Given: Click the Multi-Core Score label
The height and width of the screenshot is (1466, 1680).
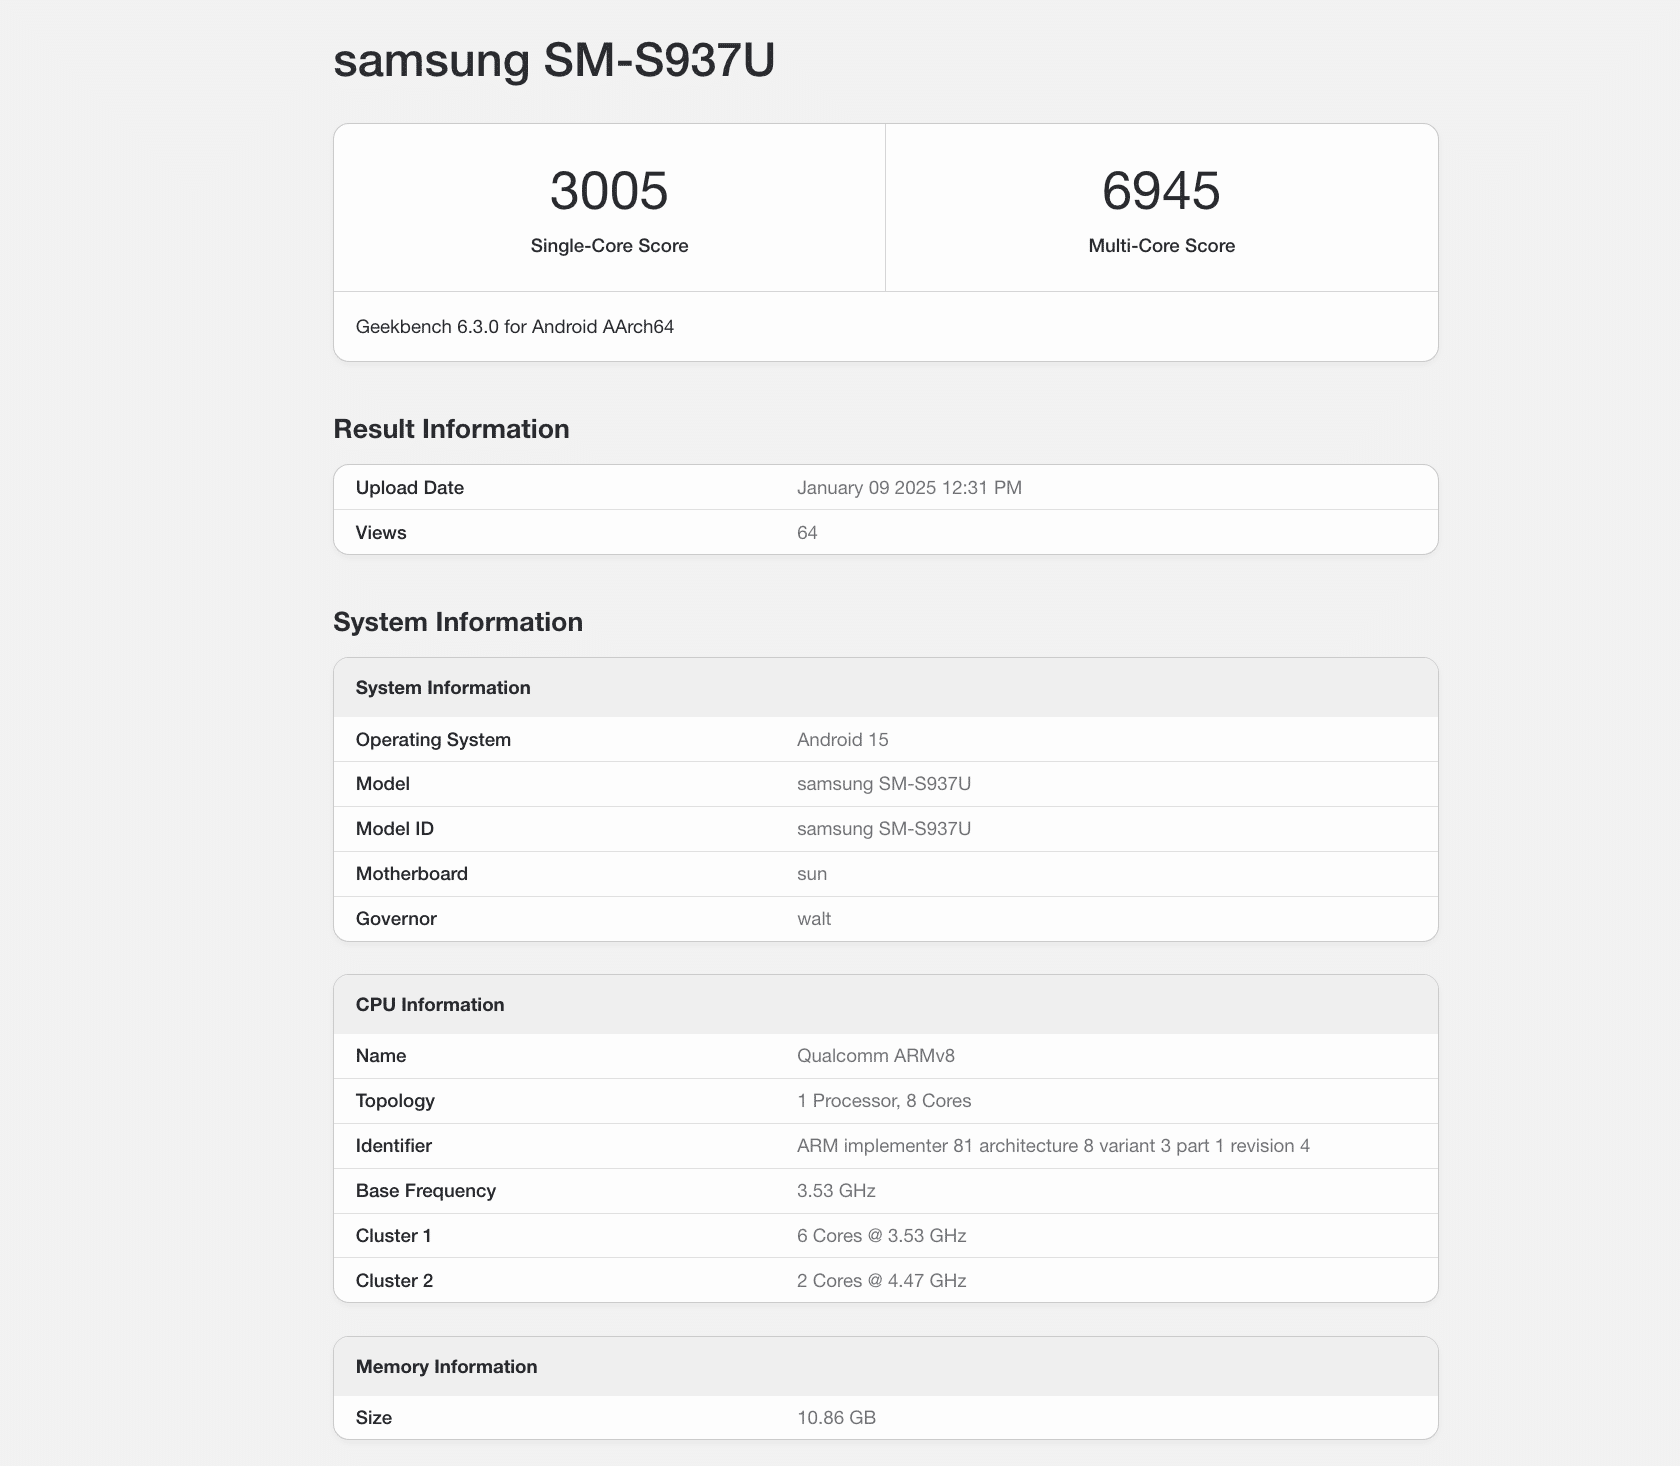Looking at the screenshot, I should tap(1161, 246).
